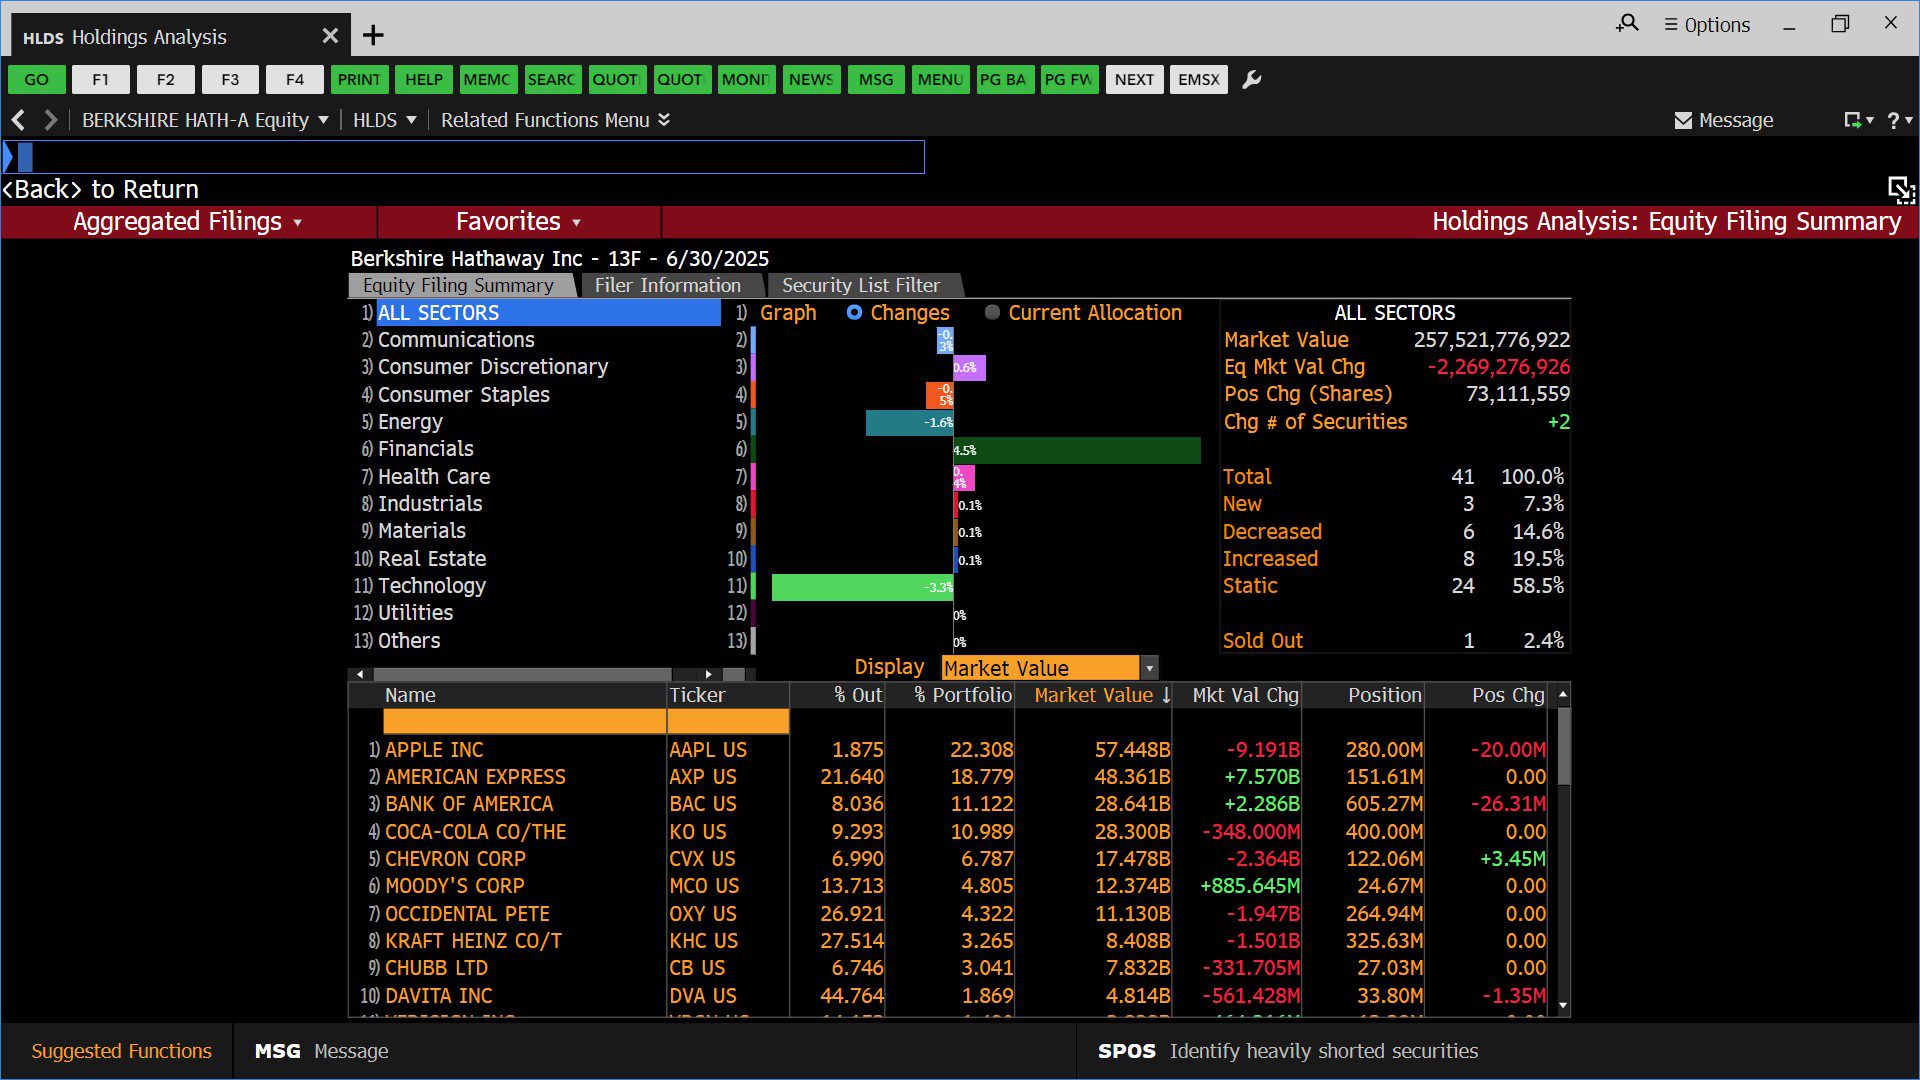
Task: Switch to Filer Information tab
Action: (x=668, y=286)
